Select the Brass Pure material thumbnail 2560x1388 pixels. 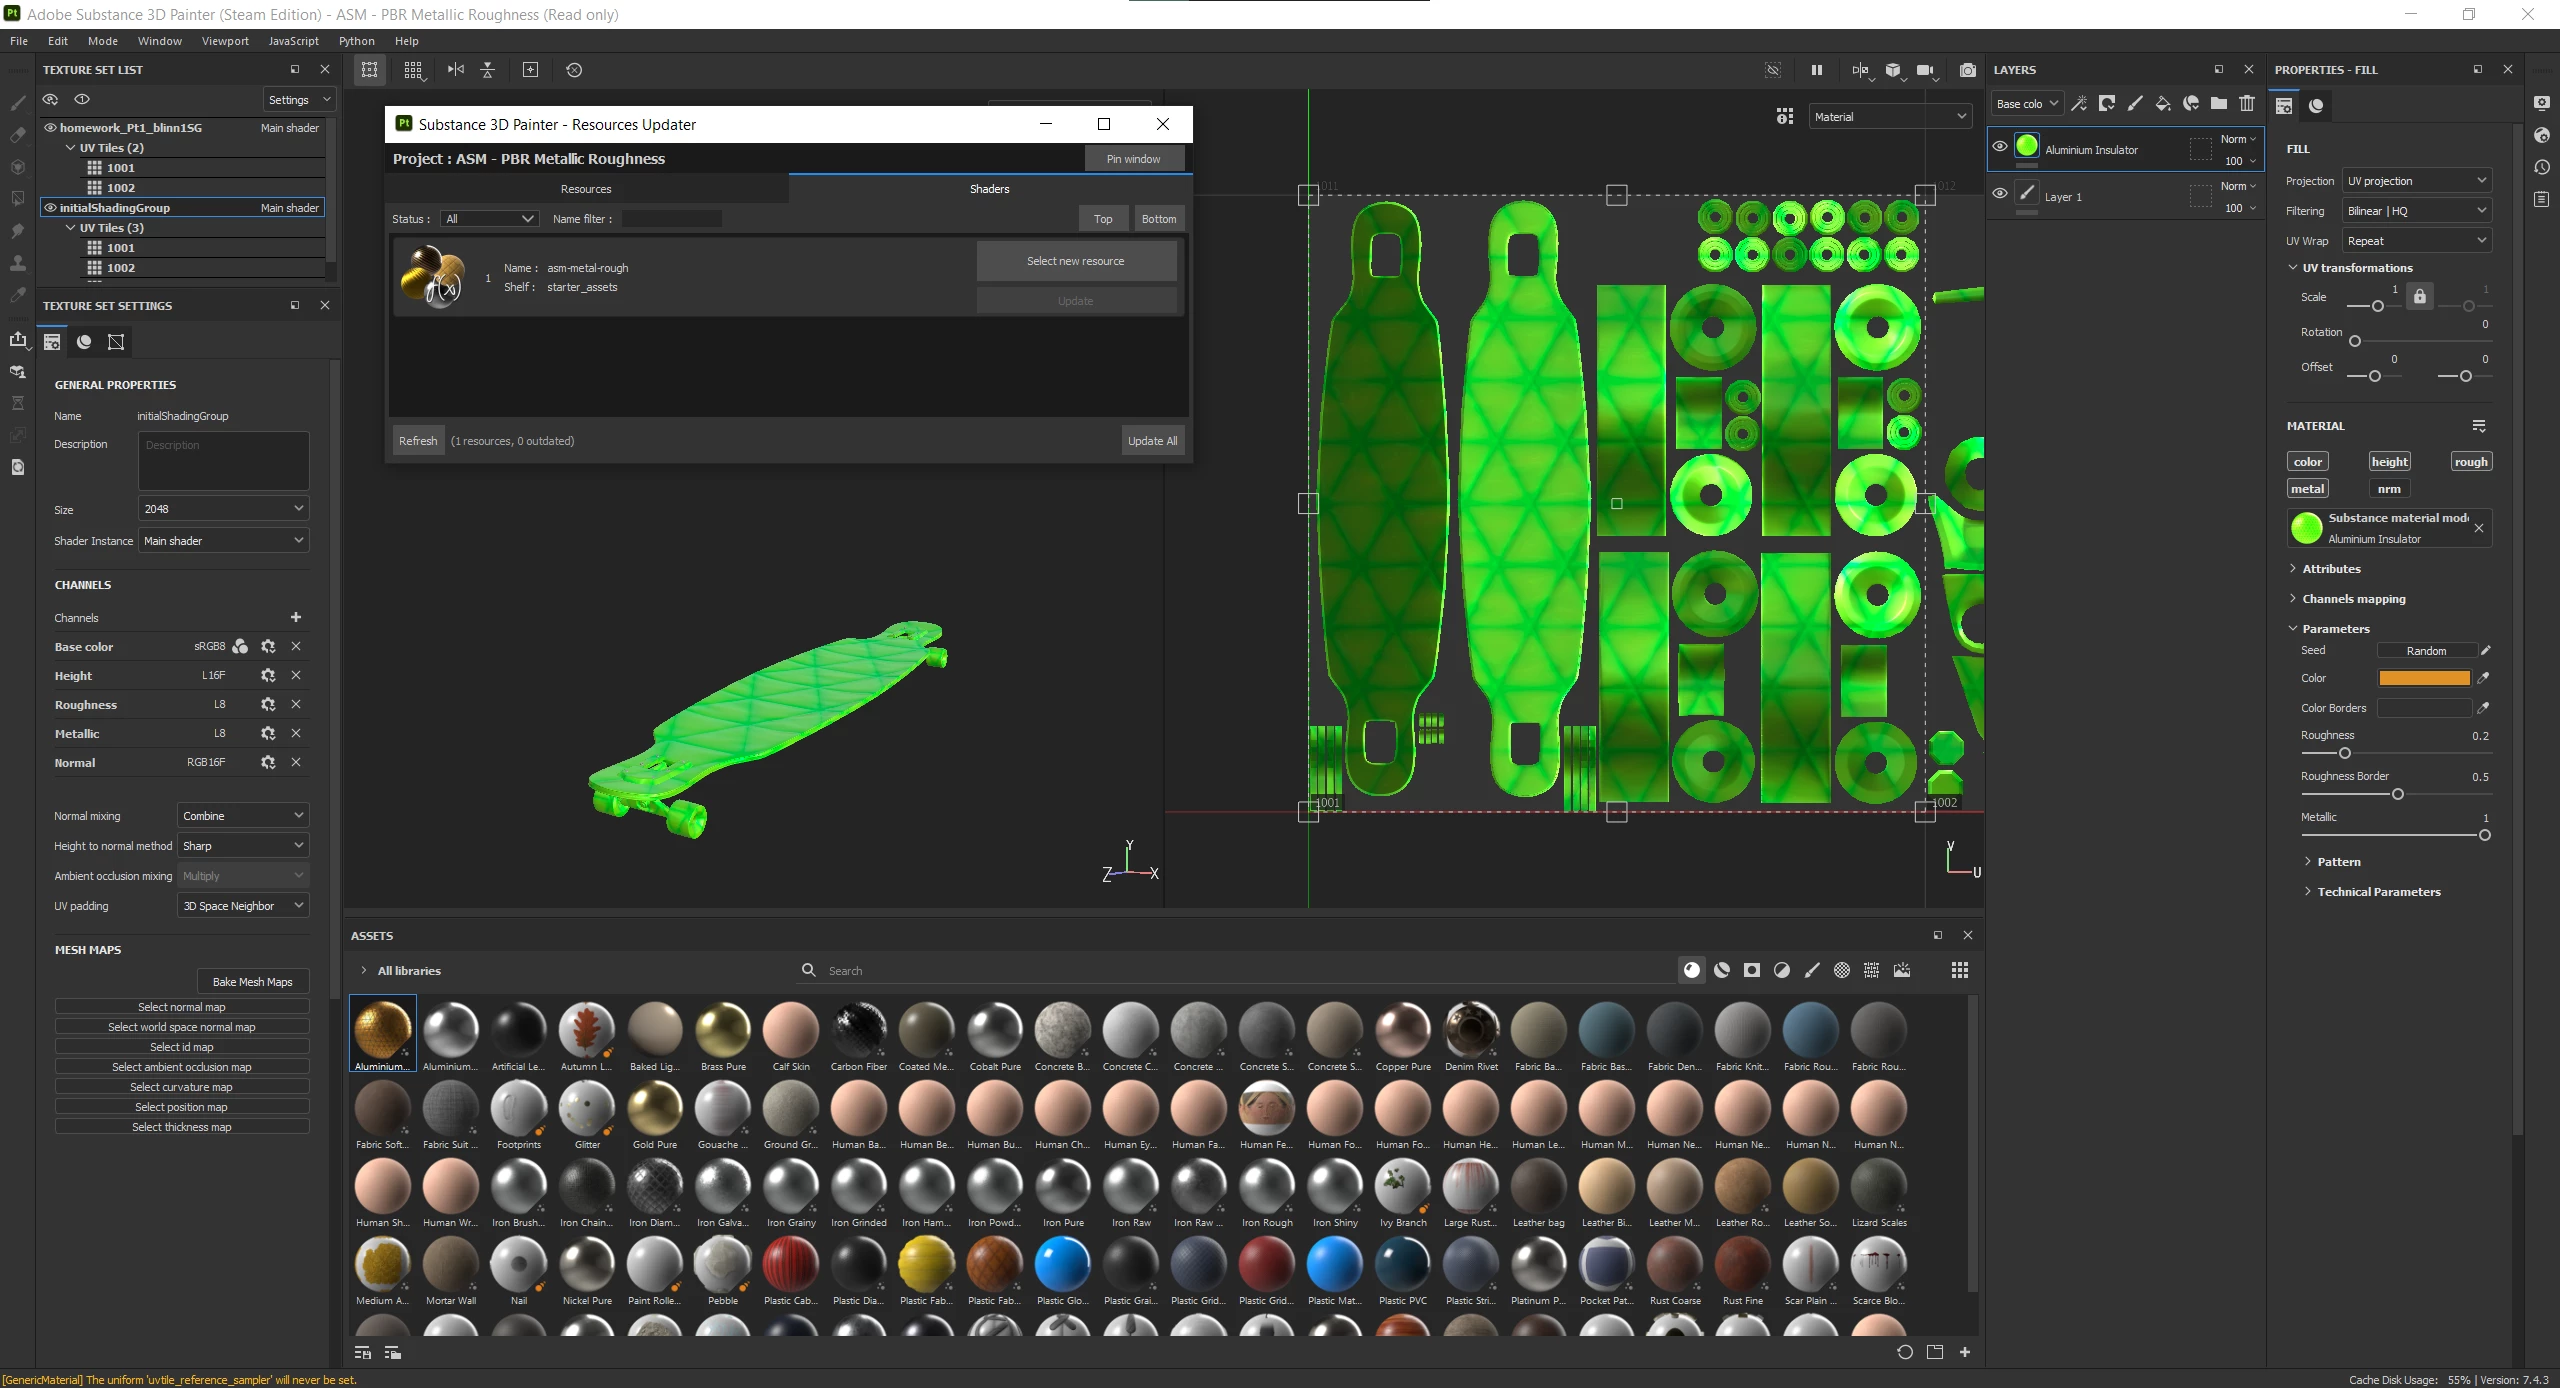pyautogui.click(x=723, y=1032)
